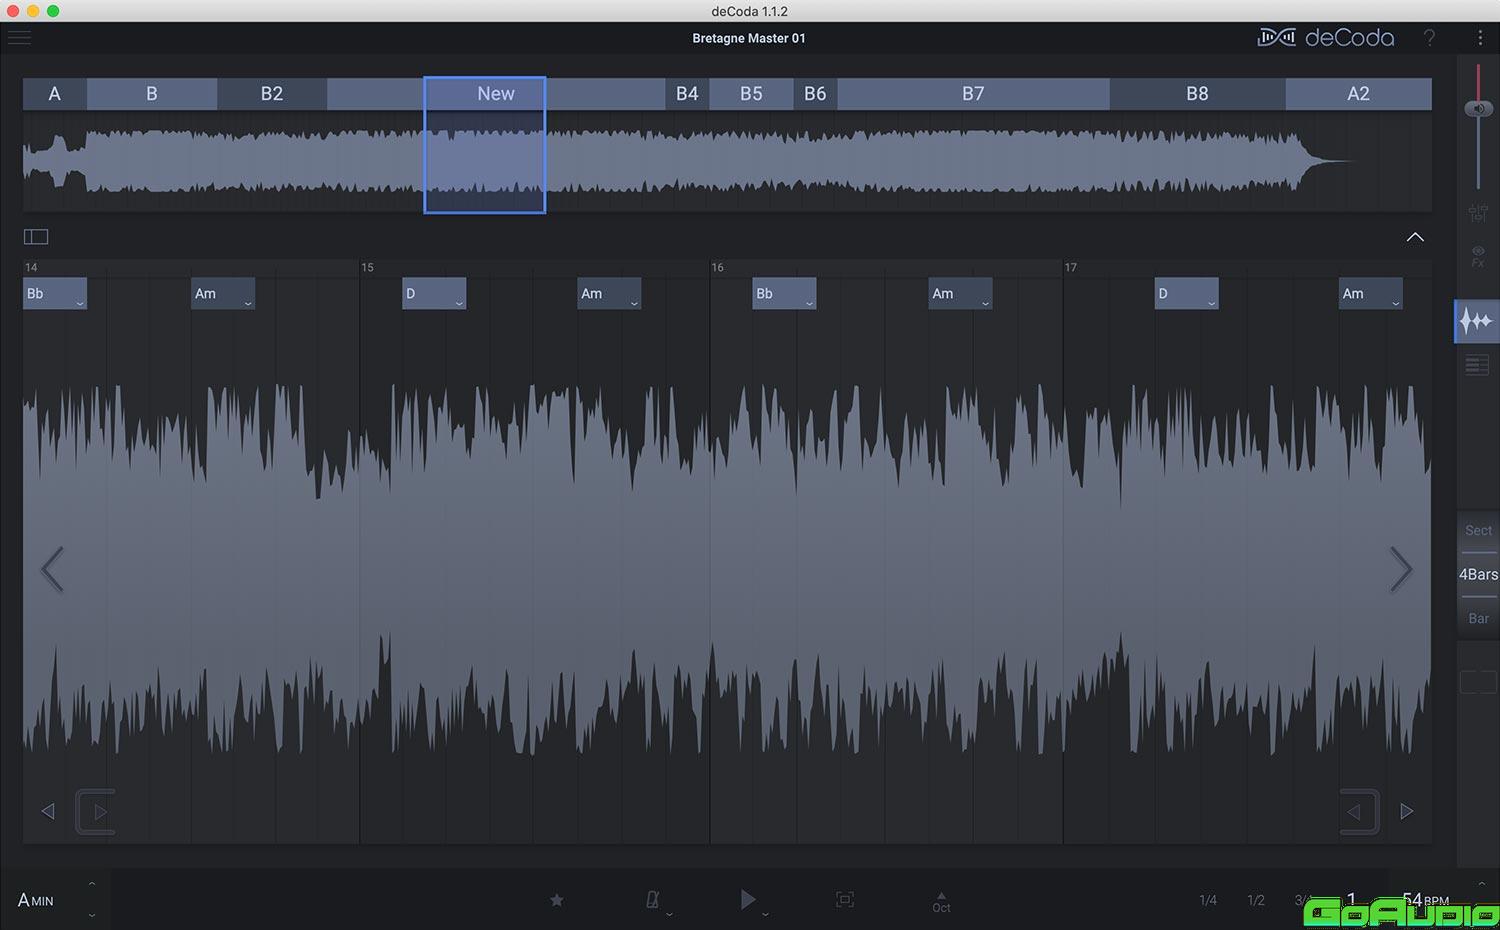This screenshot has height=930, width=1500.
Task: Select section B in overview
Action: click(152, 94)
